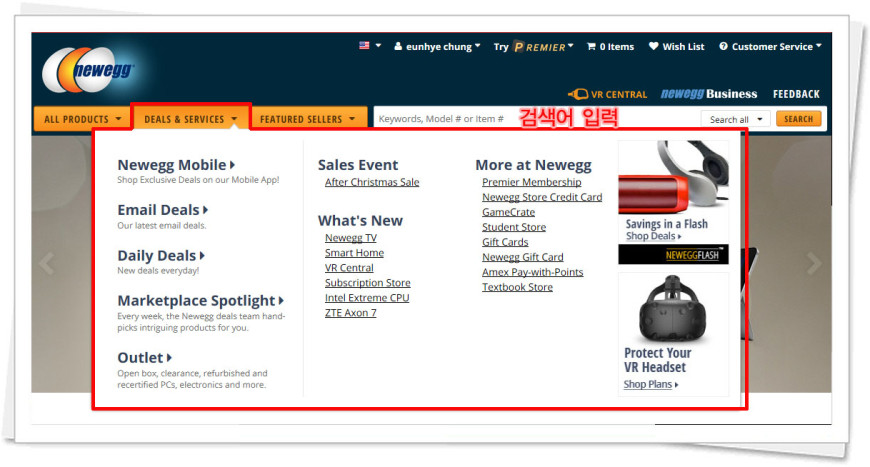
Task: Open the Feedback link
Action: point(796,94)
